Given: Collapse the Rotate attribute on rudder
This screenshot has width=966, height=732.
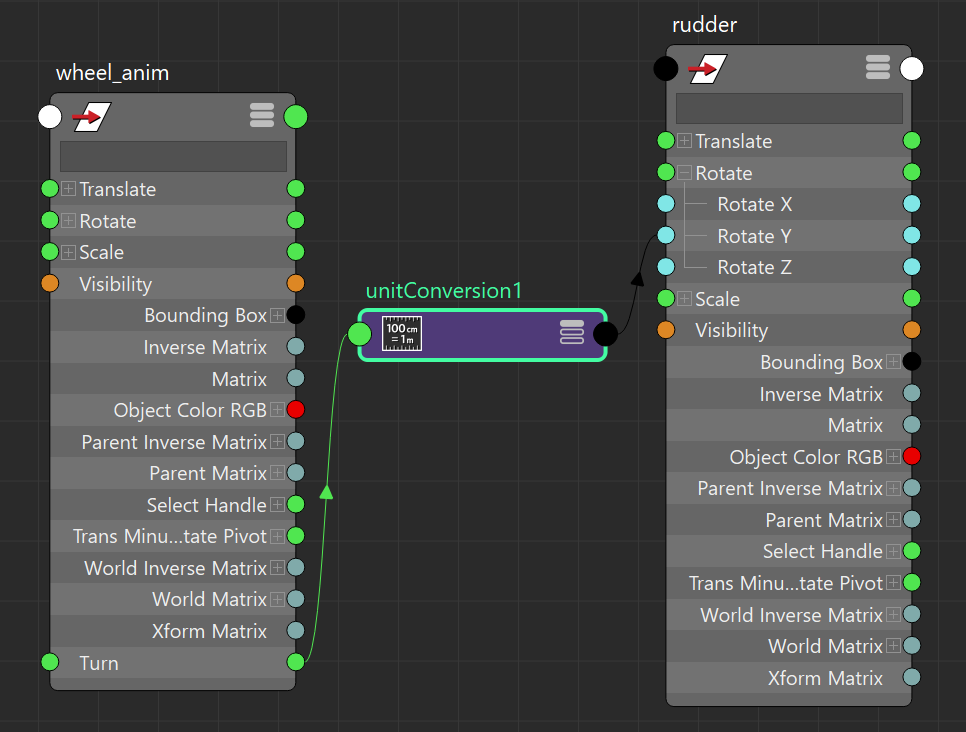Looking at the screenshot, I should pyautogui.click(x=684, y=173).
